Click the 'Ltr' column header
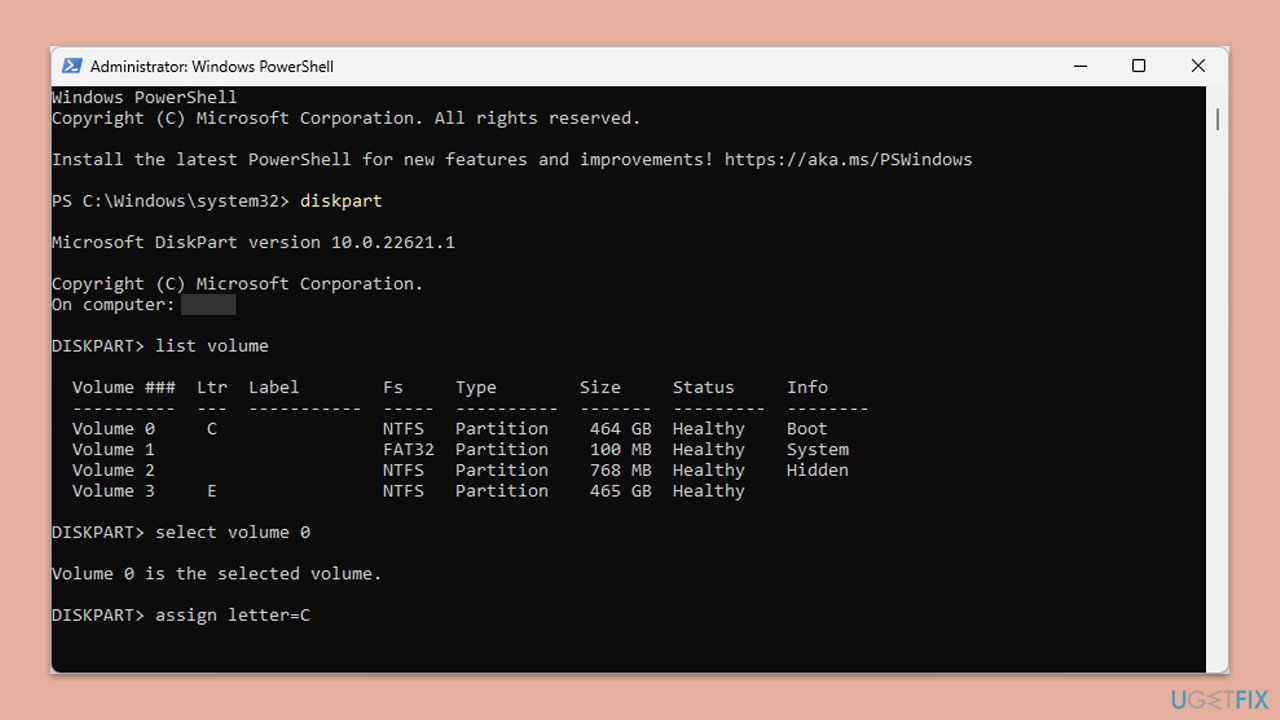 [212, 387]
